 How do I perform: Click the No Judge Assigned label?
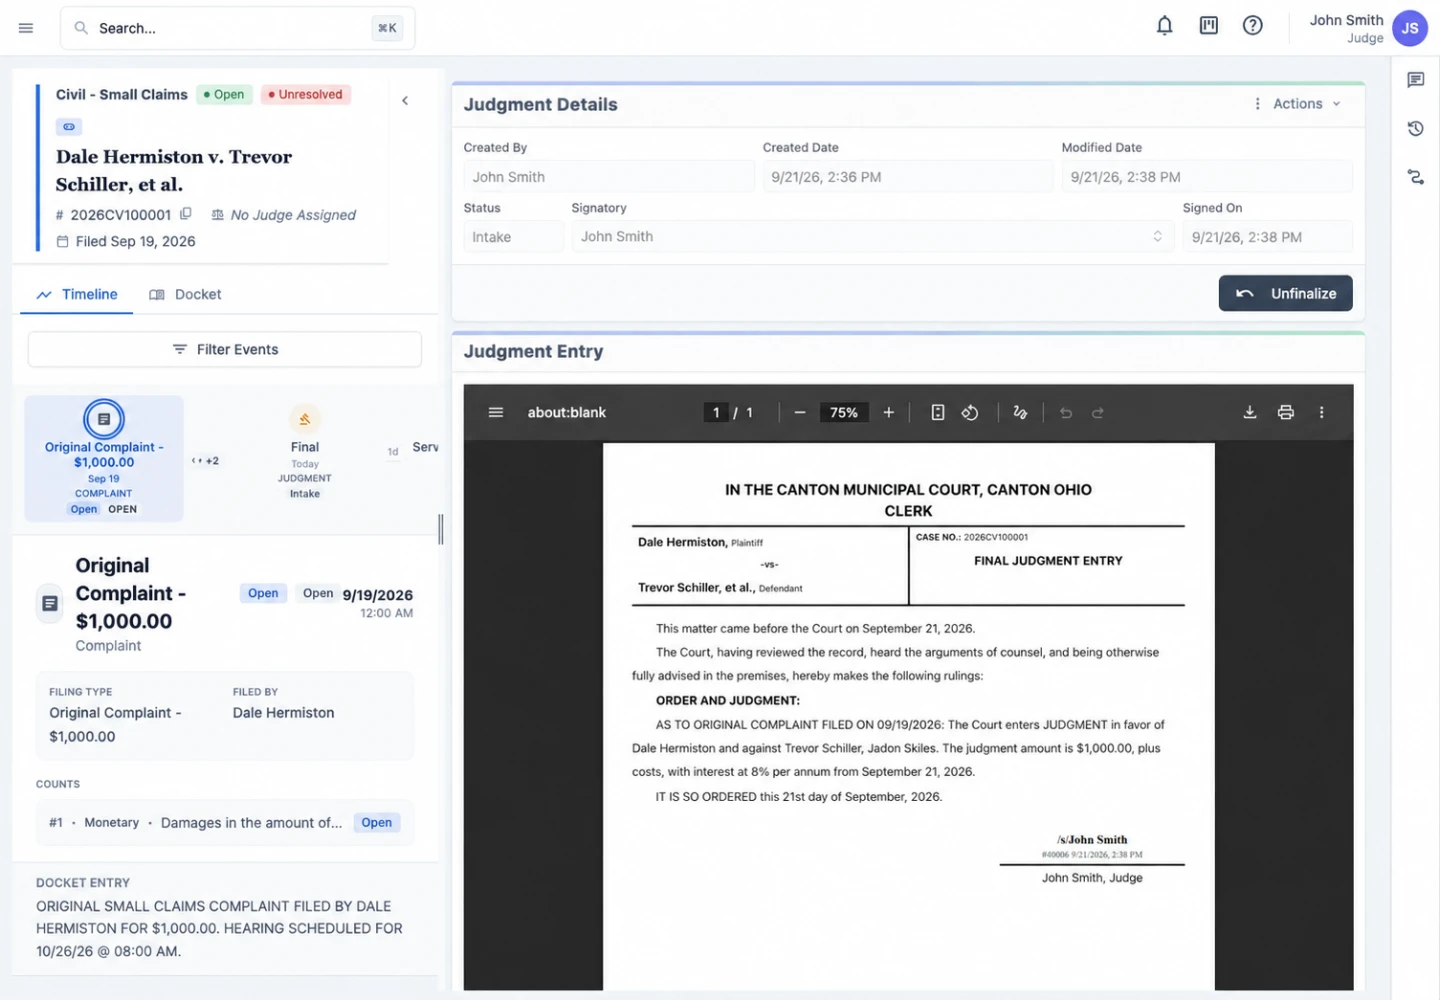(284, 214)
